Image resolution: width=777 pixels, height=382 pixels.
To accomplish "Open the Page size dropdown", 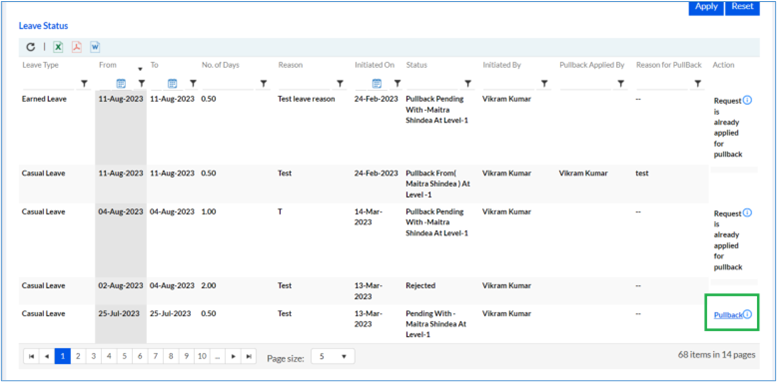I will click(x=333, y=356).
